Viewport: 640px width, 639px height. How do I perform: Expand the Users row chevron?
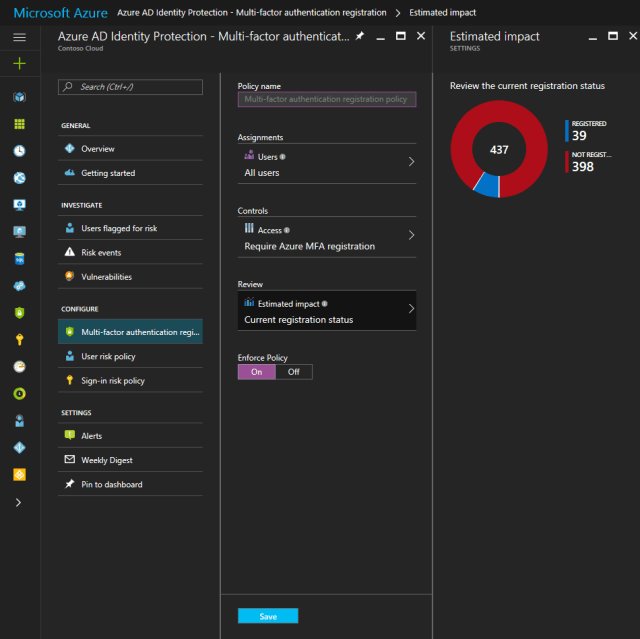point(411,162)
